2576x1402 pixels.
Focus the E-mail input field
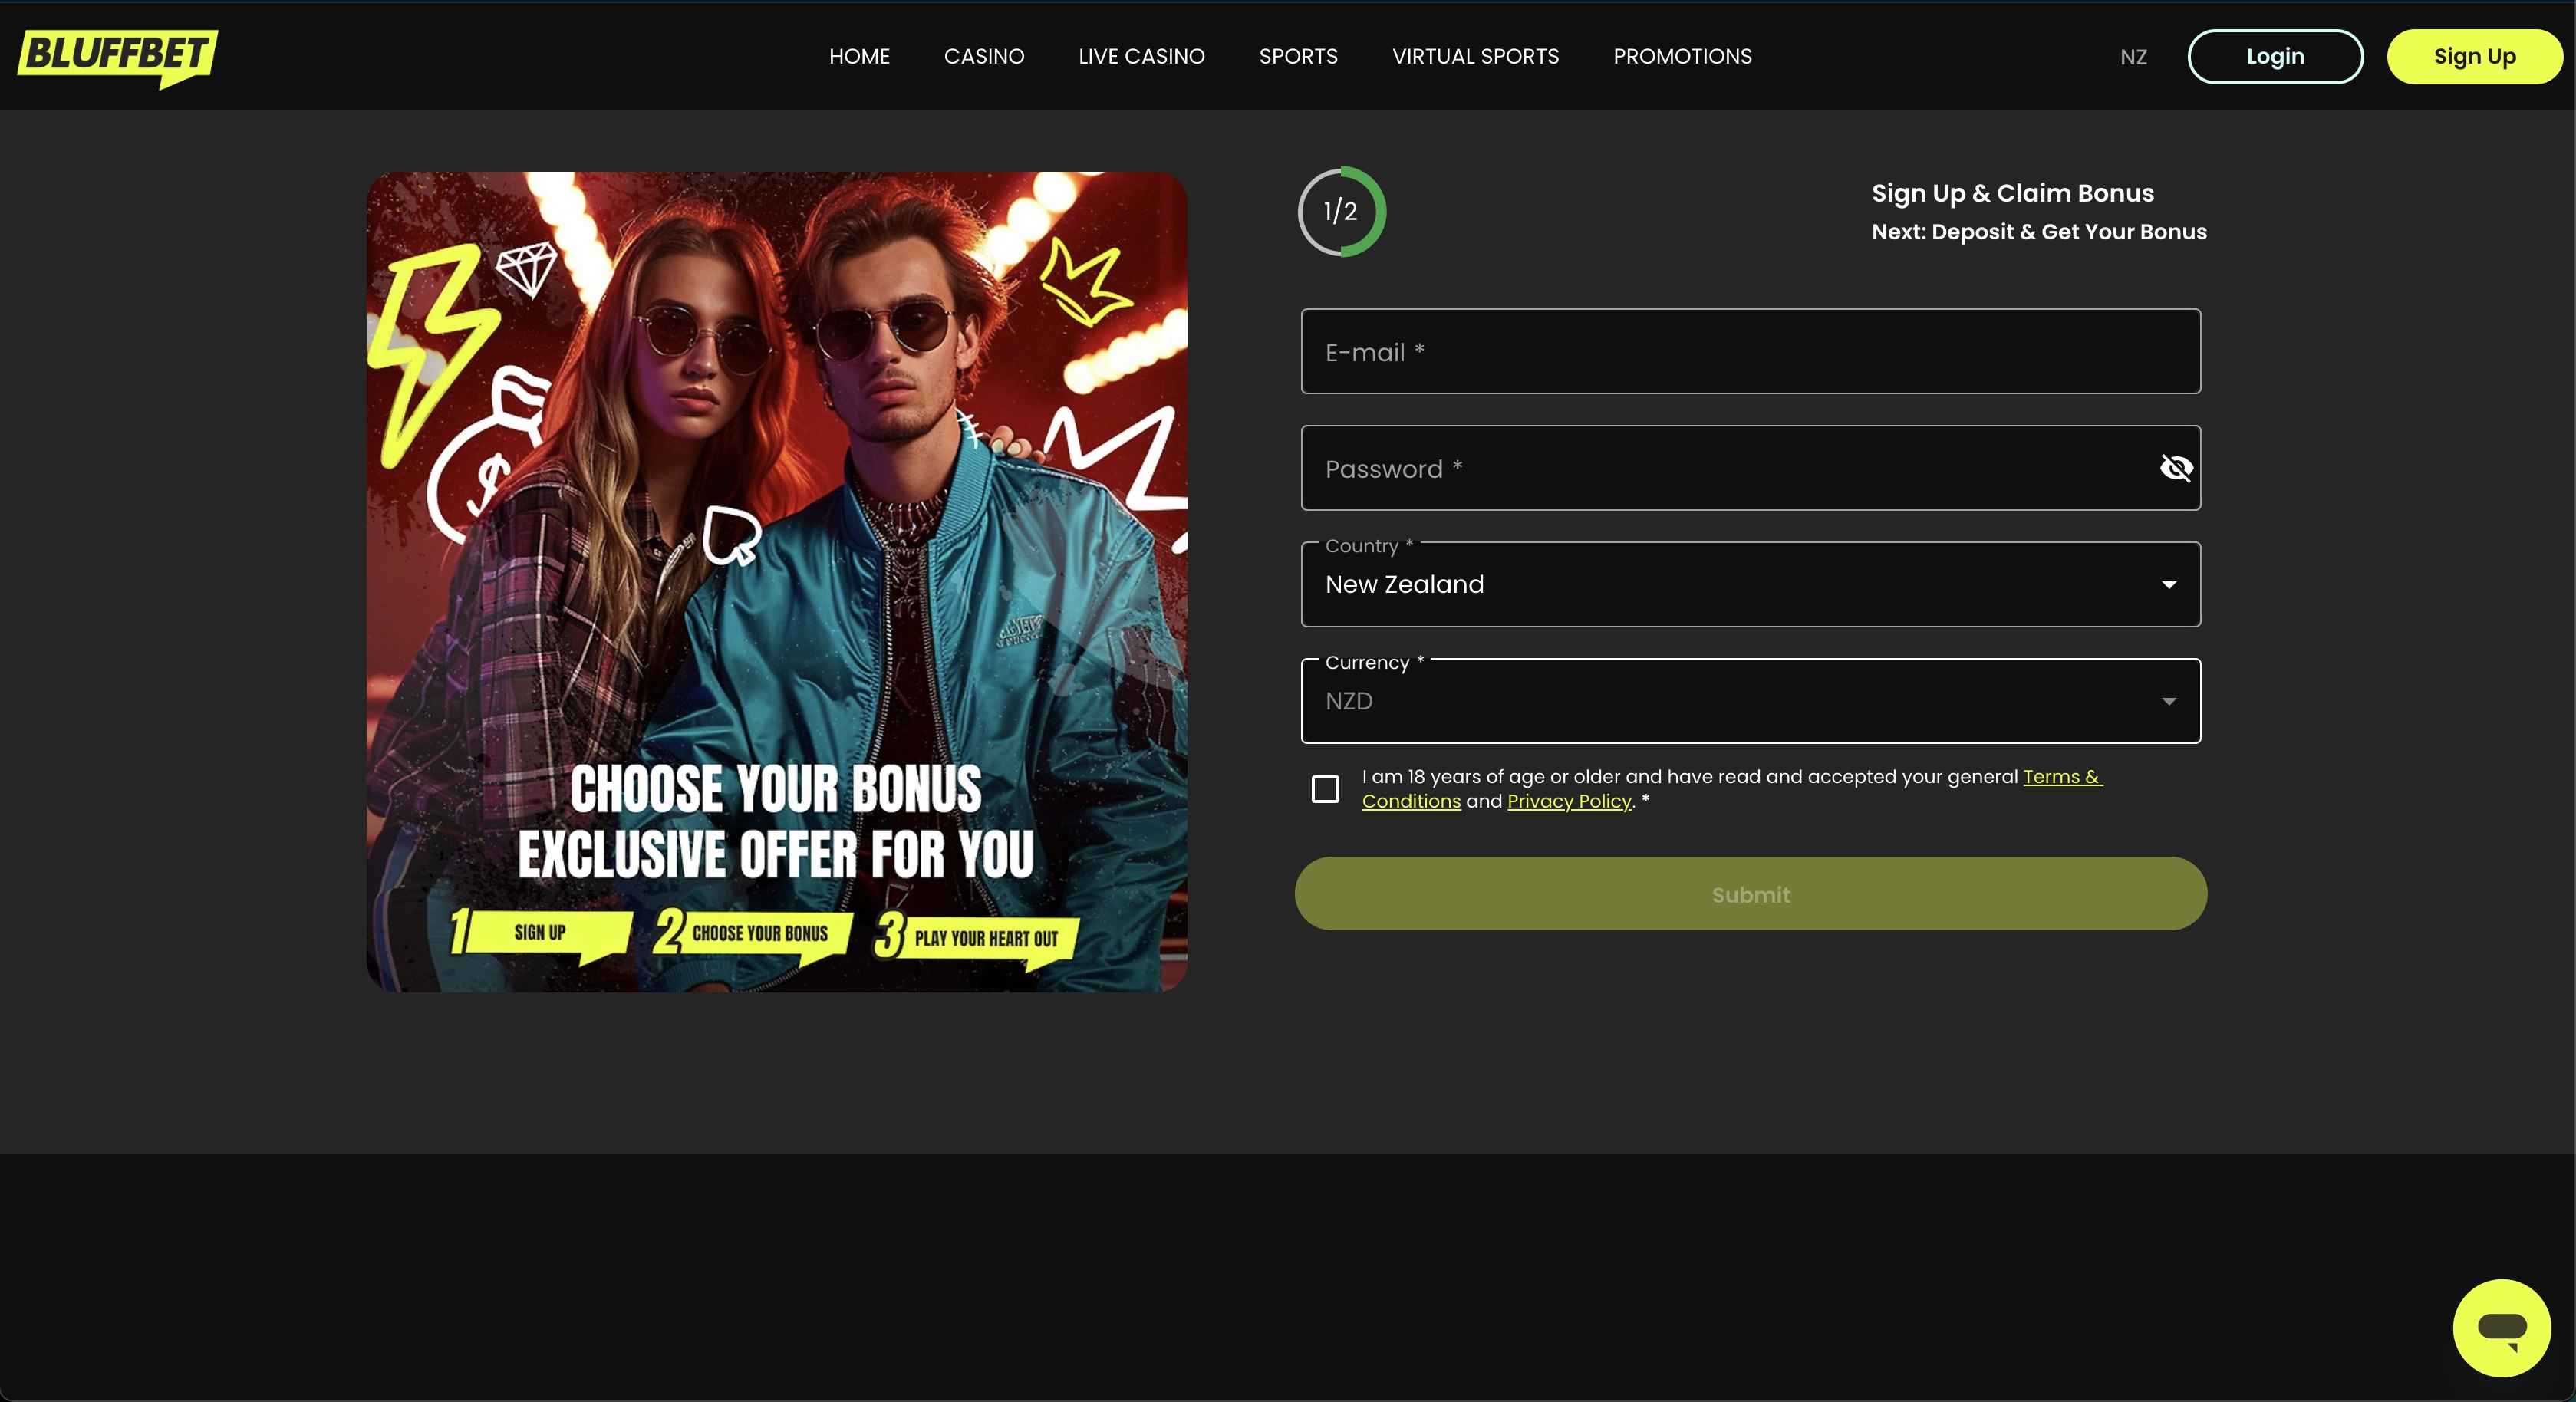point(1750,351)
